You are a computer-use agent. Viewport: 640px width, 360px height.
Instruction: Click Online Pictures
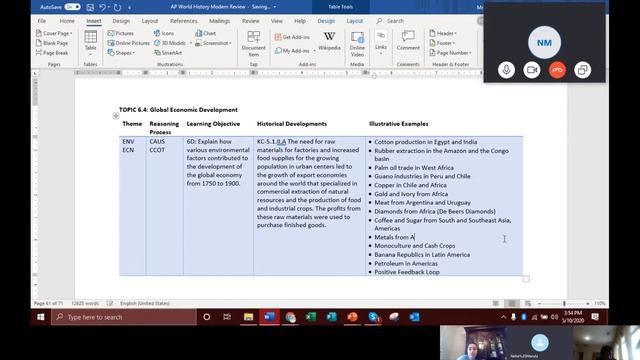[x=129, y=43]
